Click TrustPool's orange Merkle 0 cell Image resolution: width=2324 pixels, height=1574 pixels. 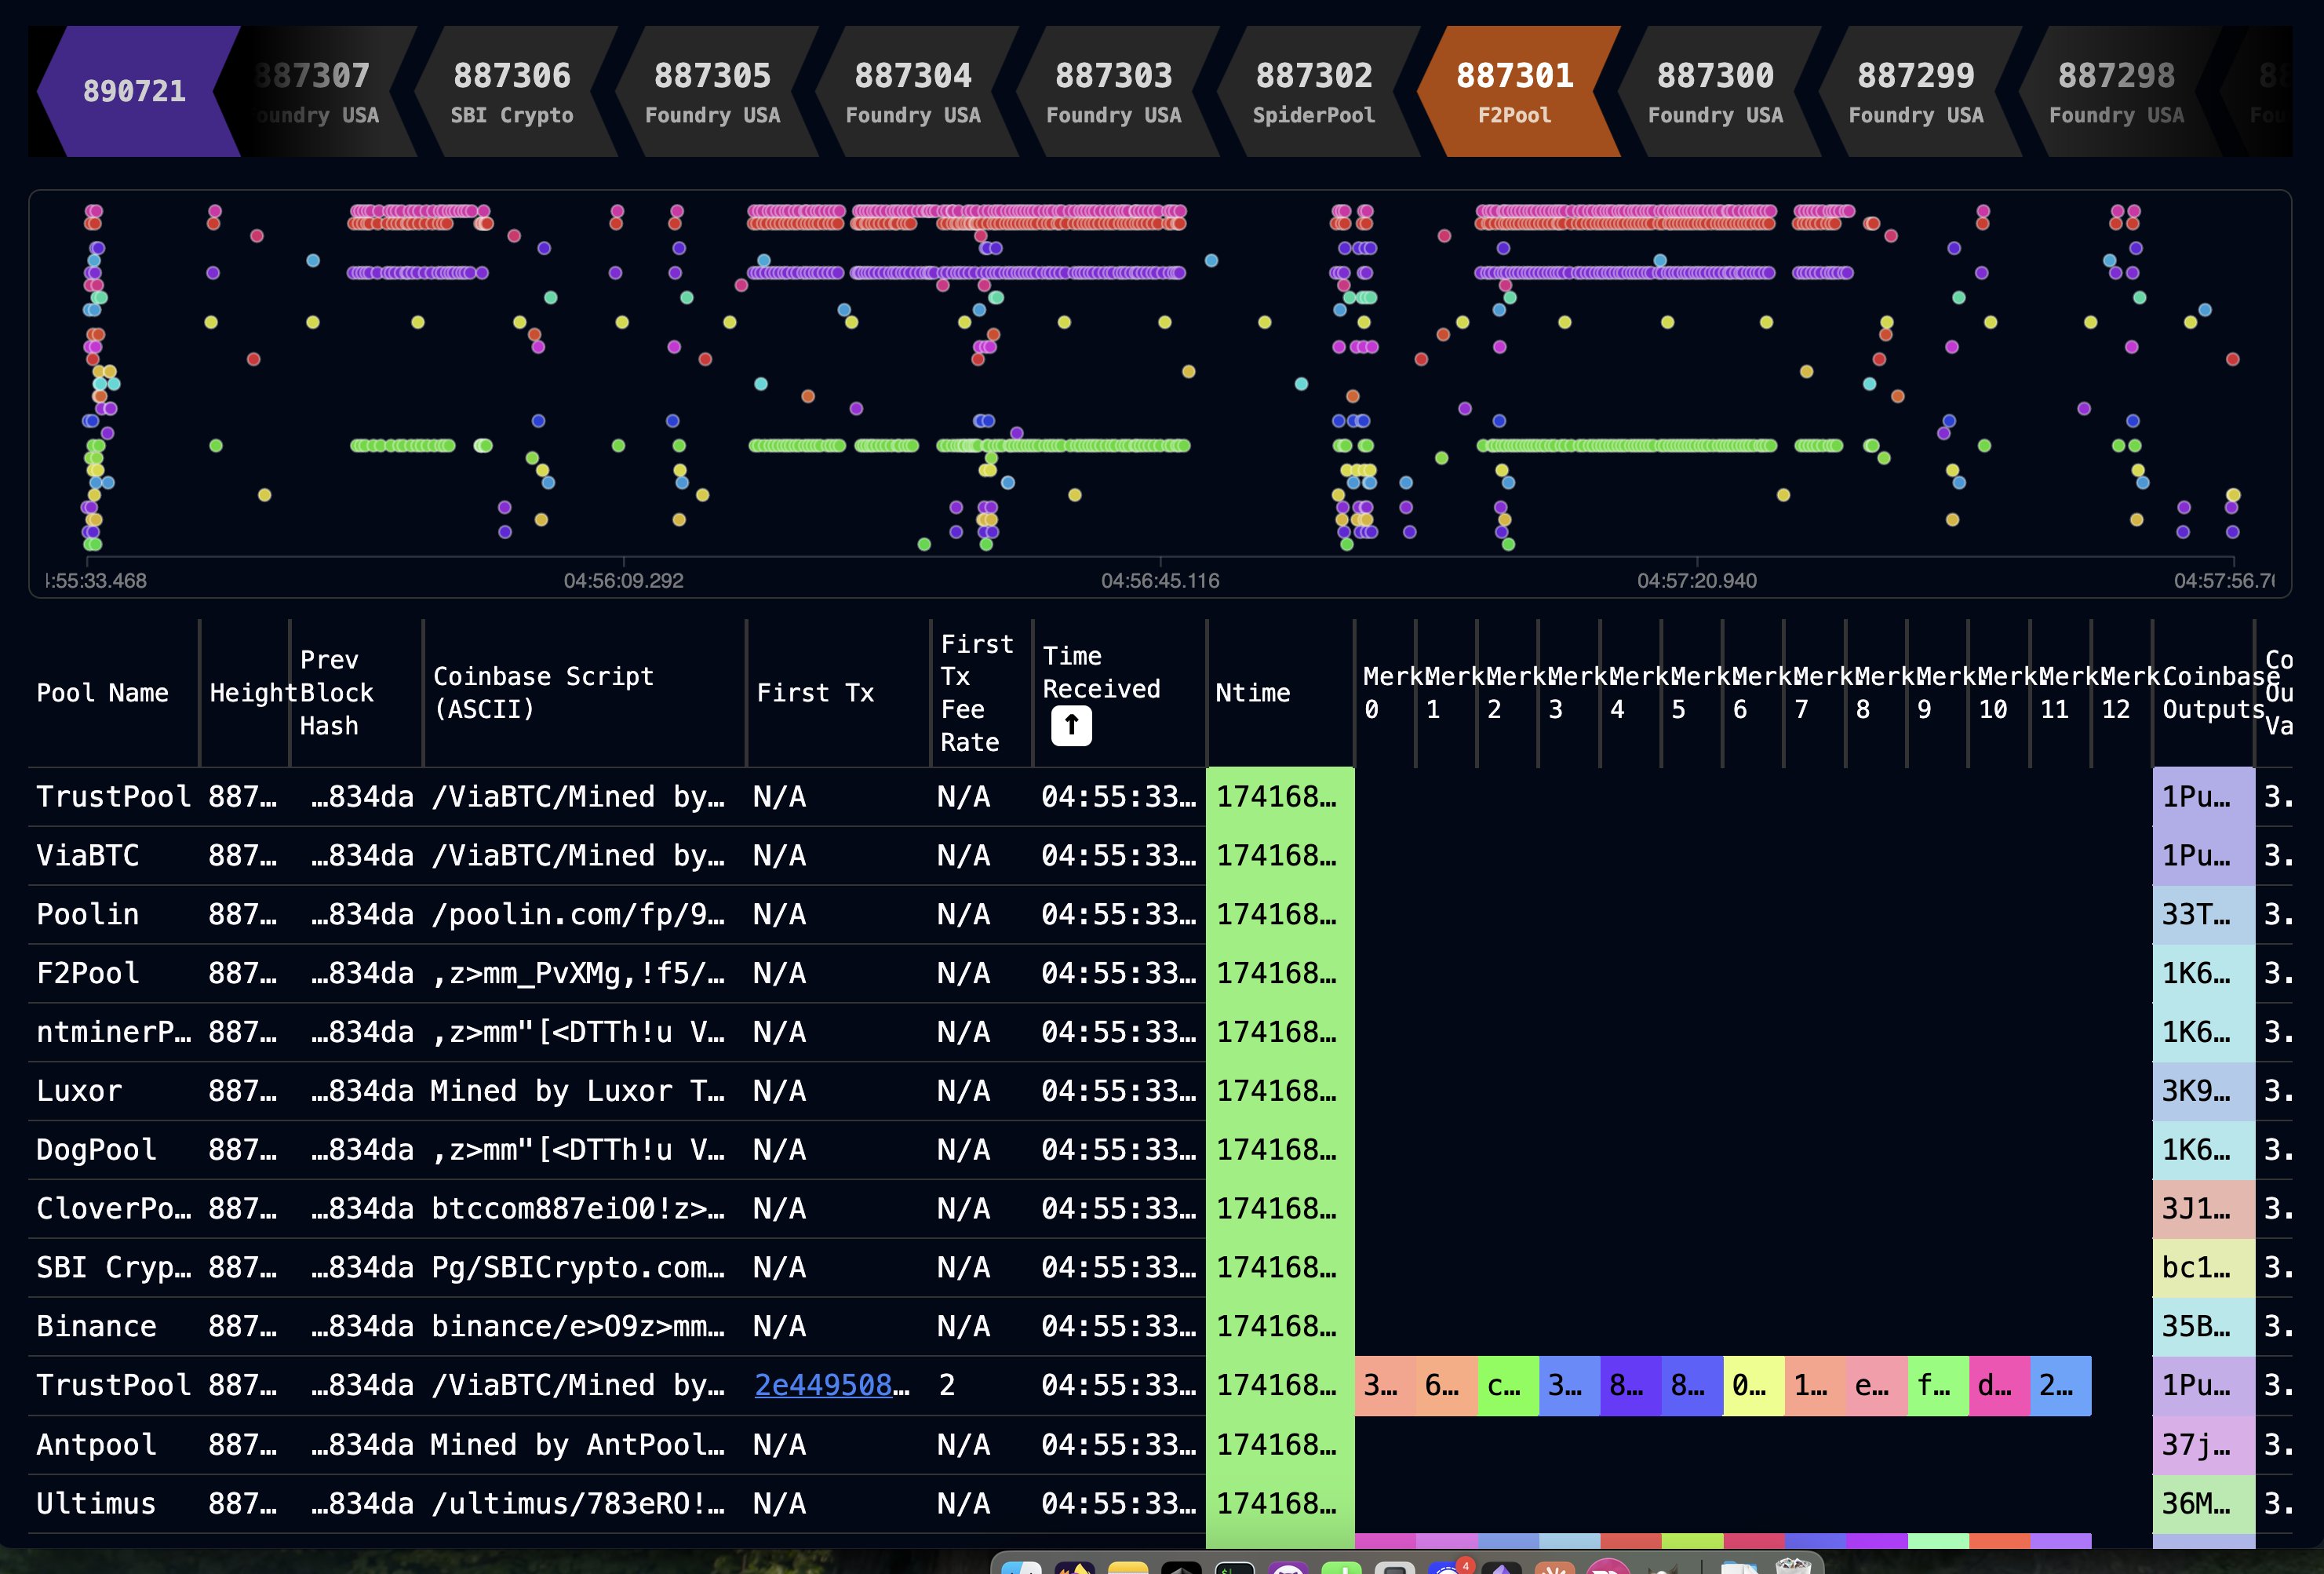click(1384, 1385)
